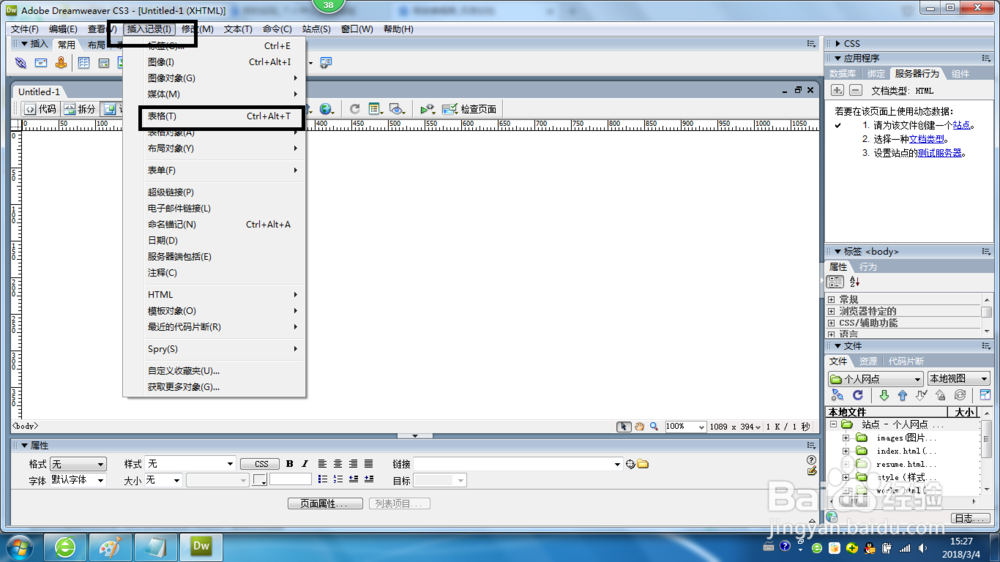Click the 链接 link input field
Screen dimensions: 1000x562
(517, 464)
